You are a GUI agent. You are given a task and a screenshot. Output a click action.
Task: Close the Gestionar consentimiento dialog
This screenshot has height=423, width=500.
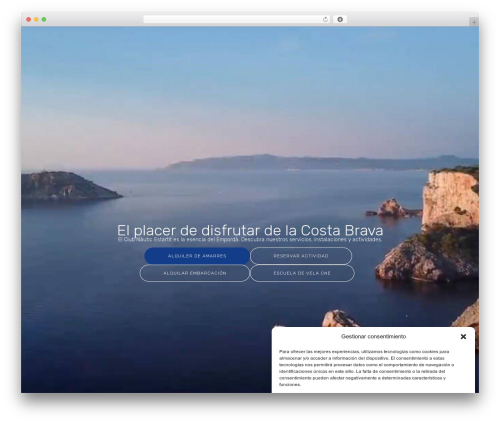click(x=463, y=337)
